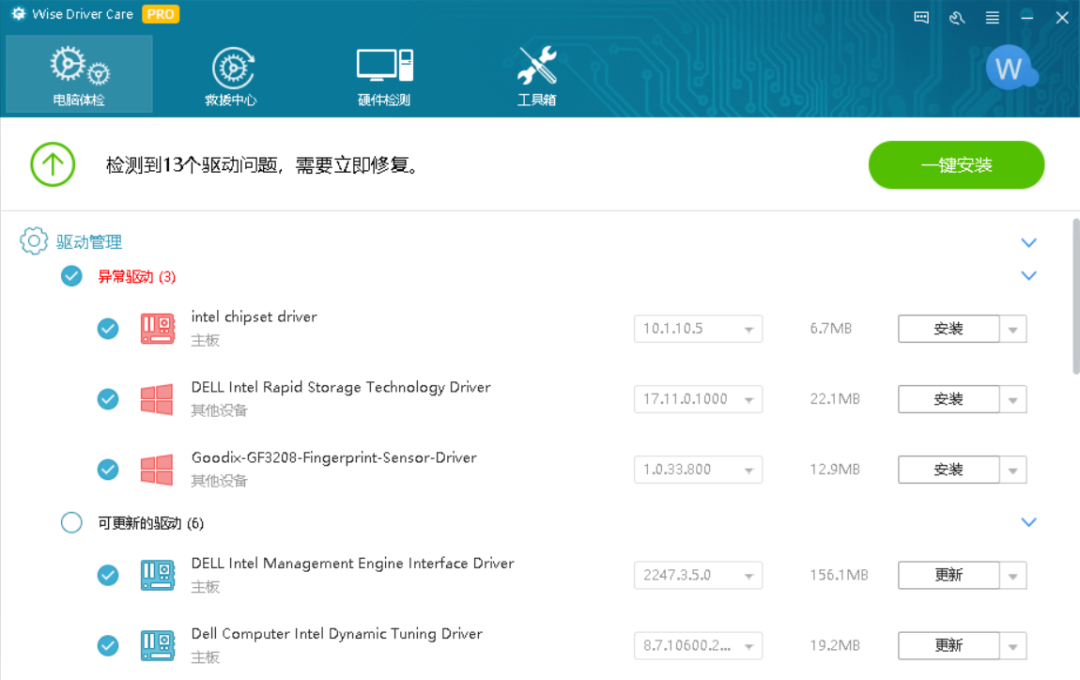Open version dropdown showing 2247.3.5.0
The image size is (1080, 680).
[x=698, y=575]
